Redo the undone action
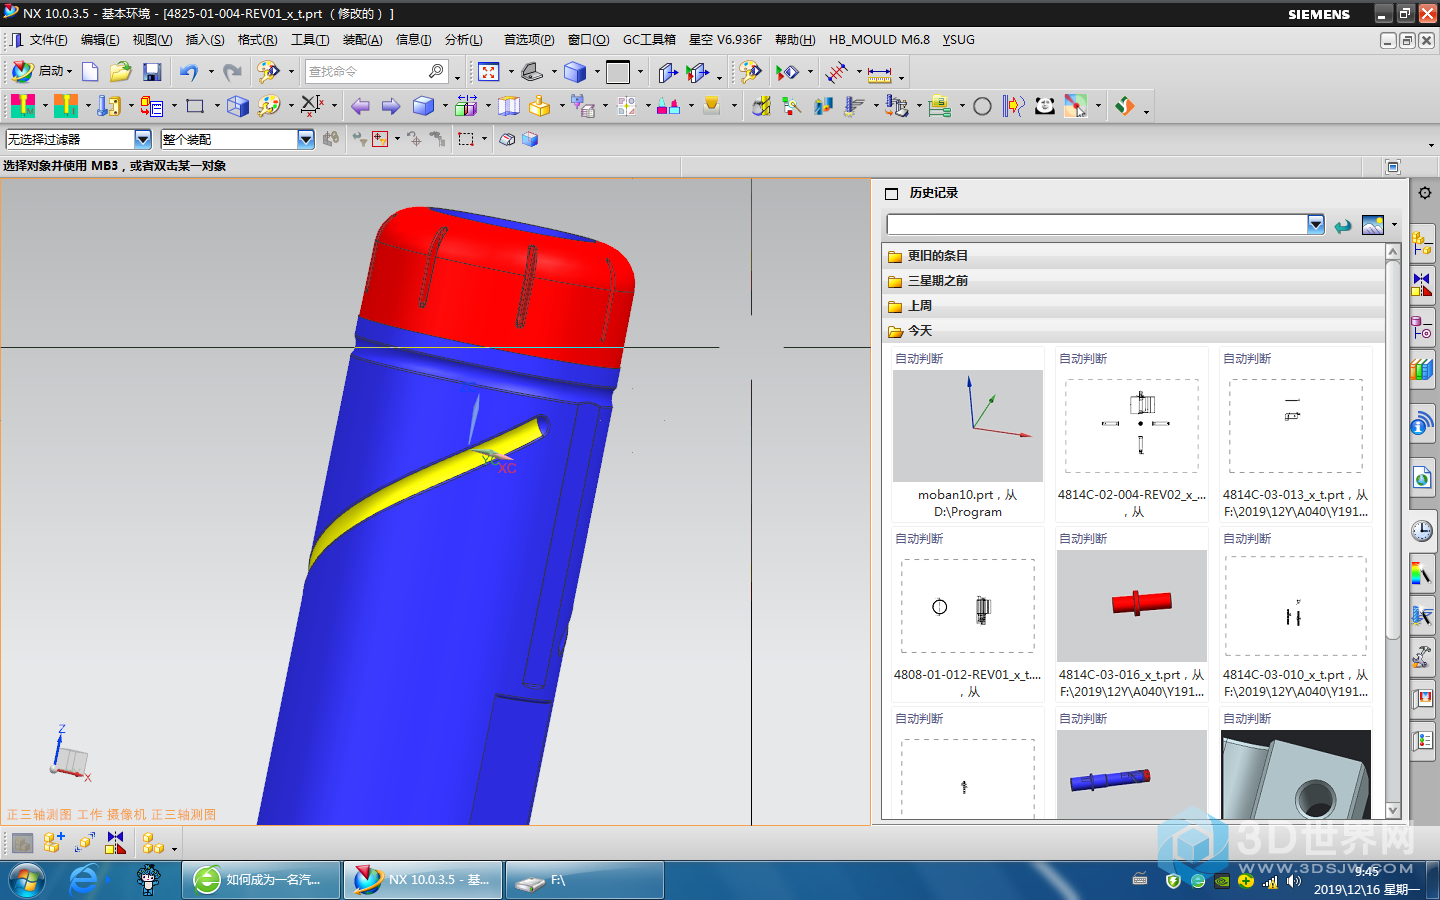This screenshot has height=900, width=1440. (x=232, y=72)
